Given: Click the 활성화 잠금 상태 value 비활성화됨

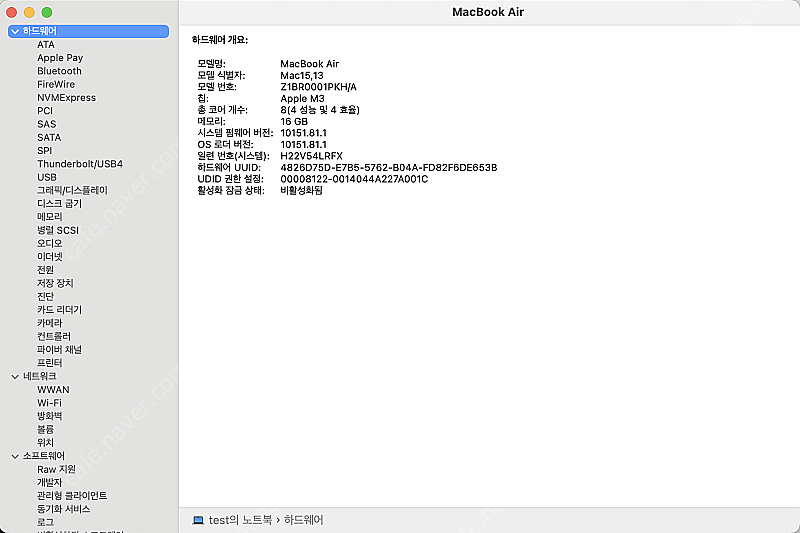Looking at the screenshot, I should pyautogui.click(x=302, y=191).
